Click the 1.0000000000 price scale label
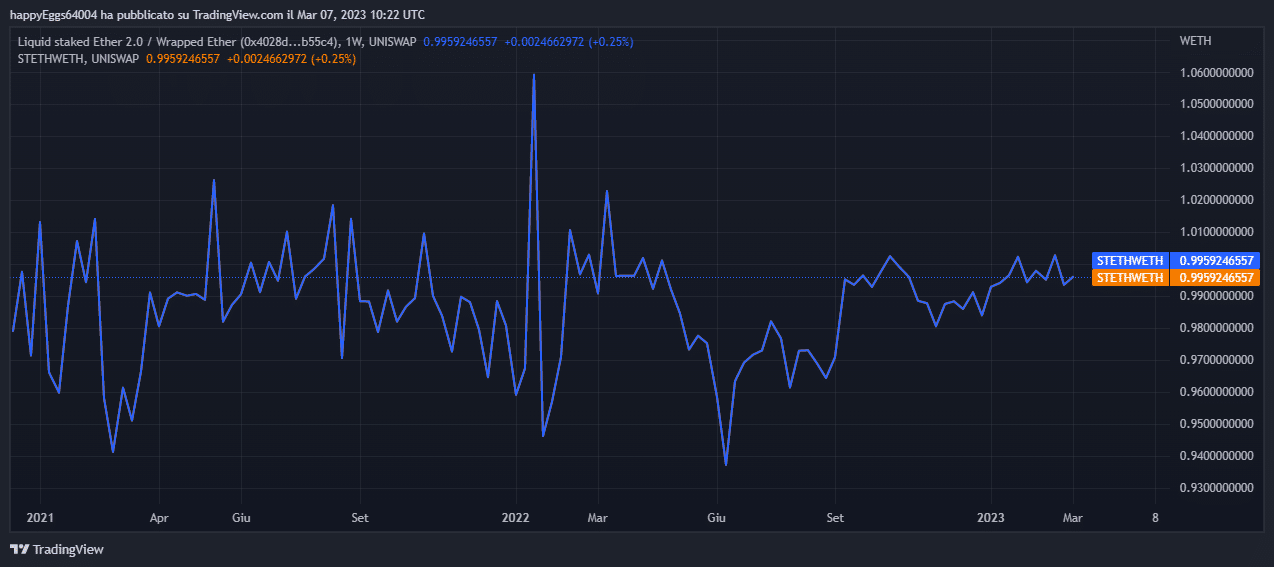The width and height of the screenshot is (1274, 567). coord(1216,264)
